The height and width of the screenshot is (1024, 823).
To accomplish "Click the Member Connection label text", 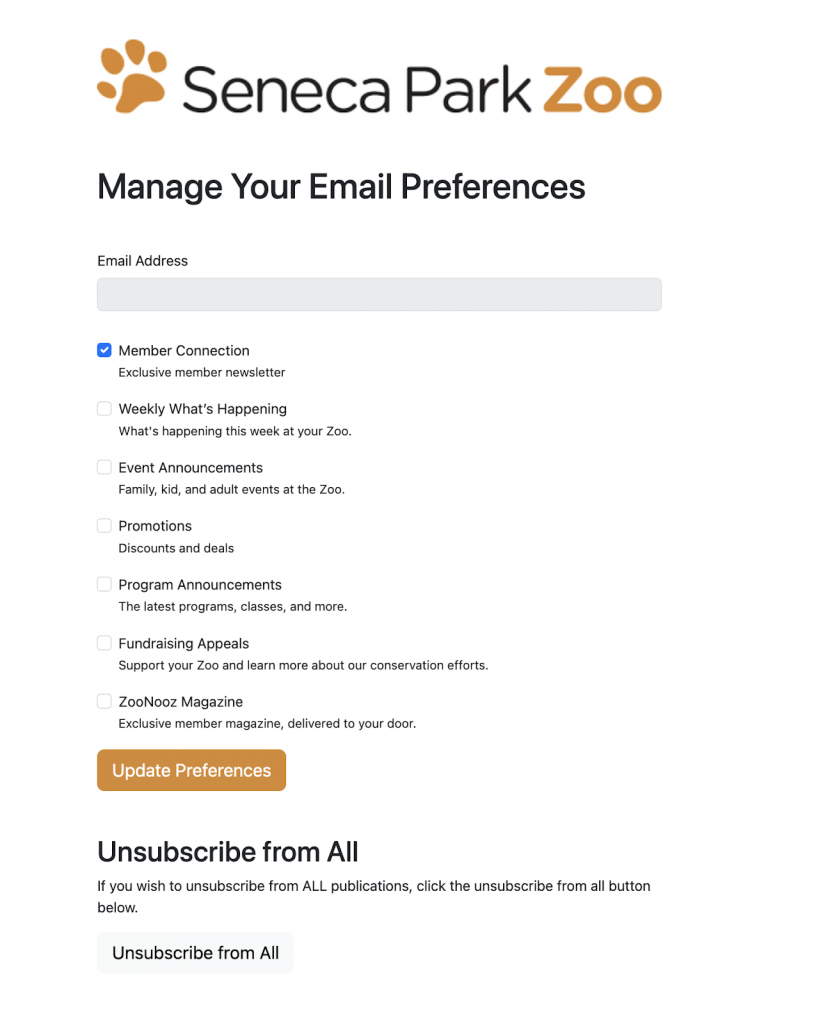I will [184, 351].
